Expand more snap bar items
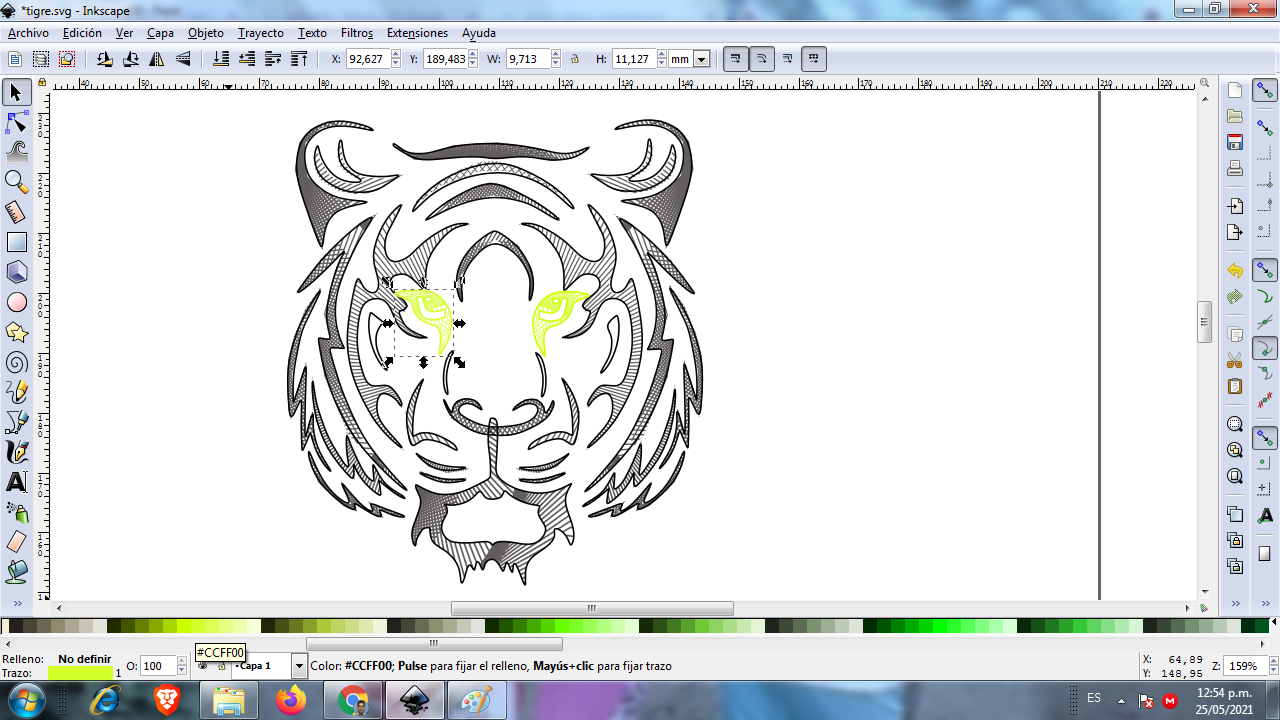This screenshot has height=720, width=1280. point(1265,603)
